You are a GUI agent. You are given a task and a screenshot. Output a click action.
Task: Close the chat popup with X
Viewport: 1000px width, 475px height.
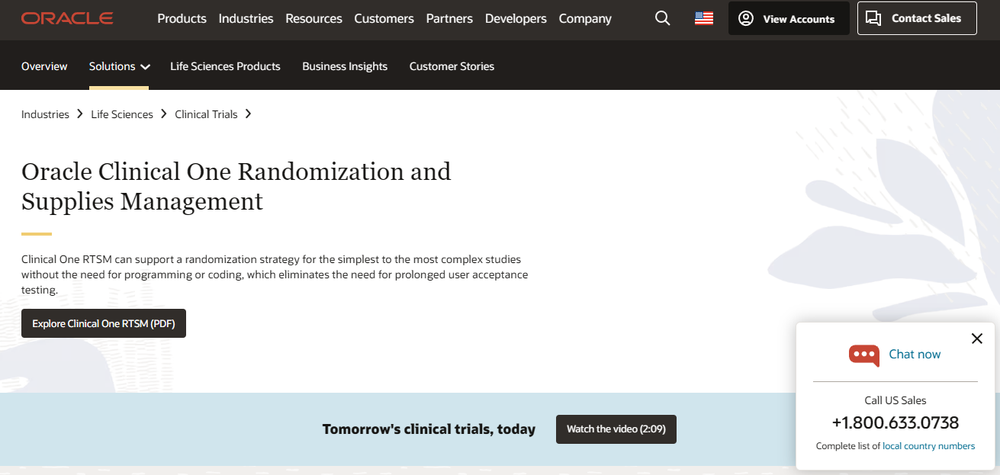[976, 339]
